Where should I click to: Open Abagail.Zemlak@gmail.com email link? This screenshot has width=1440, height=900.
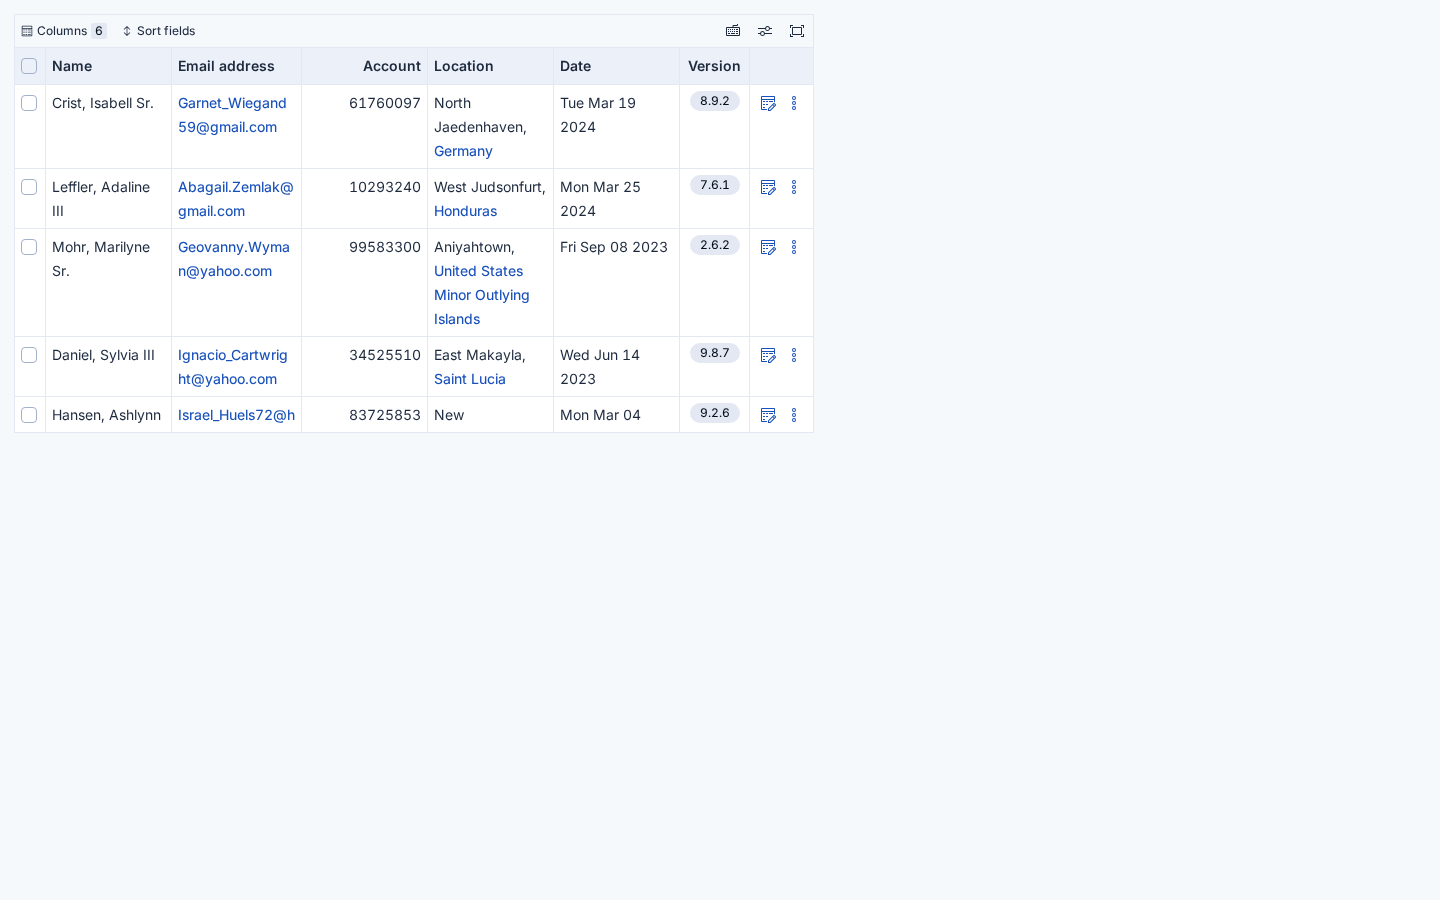pyautogui.click(x=236, y=199)
